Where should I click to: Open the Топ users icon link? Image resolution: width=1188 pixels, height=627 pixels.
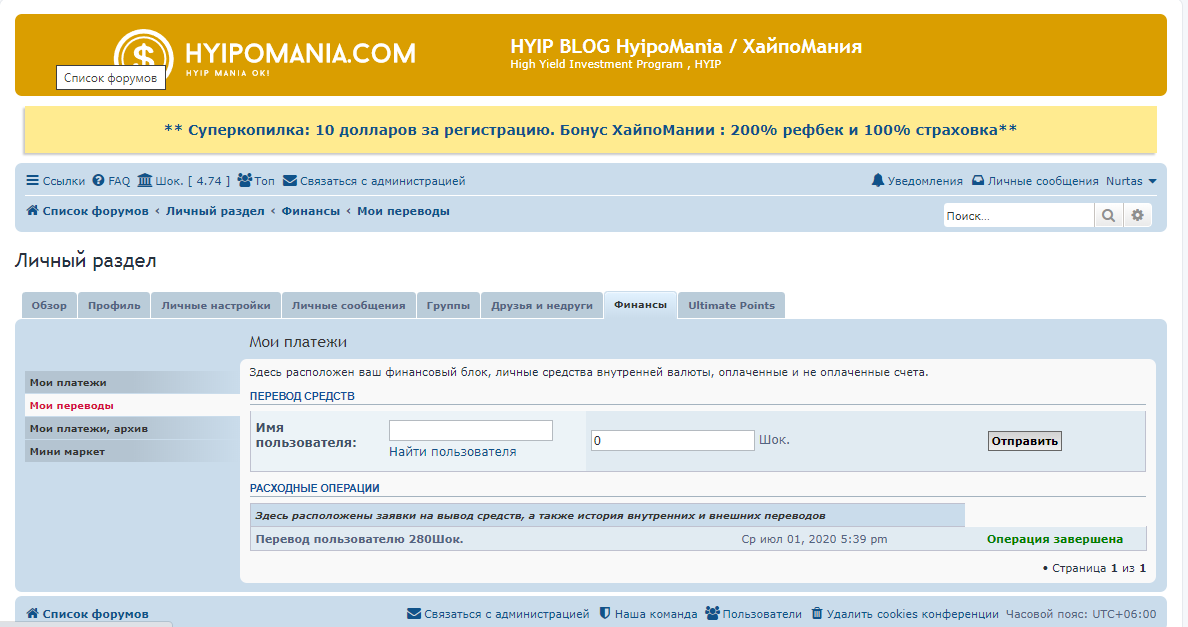click(244, 181)
